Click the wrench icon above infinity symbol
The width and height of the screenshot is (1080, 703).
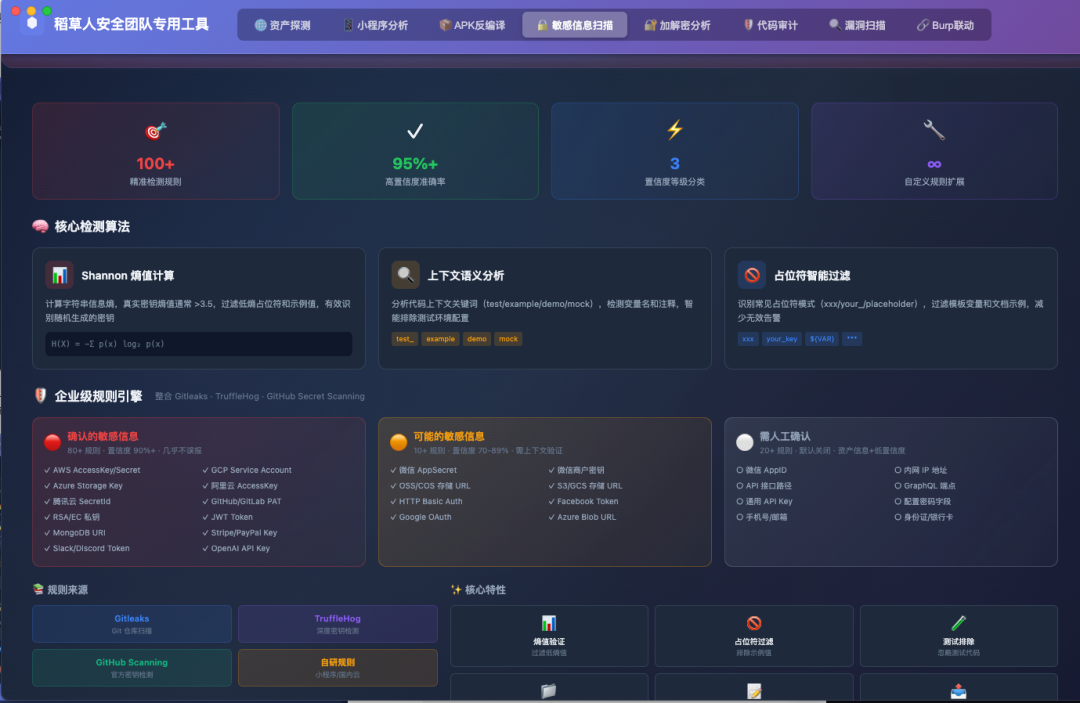click(x=934, y=129)
